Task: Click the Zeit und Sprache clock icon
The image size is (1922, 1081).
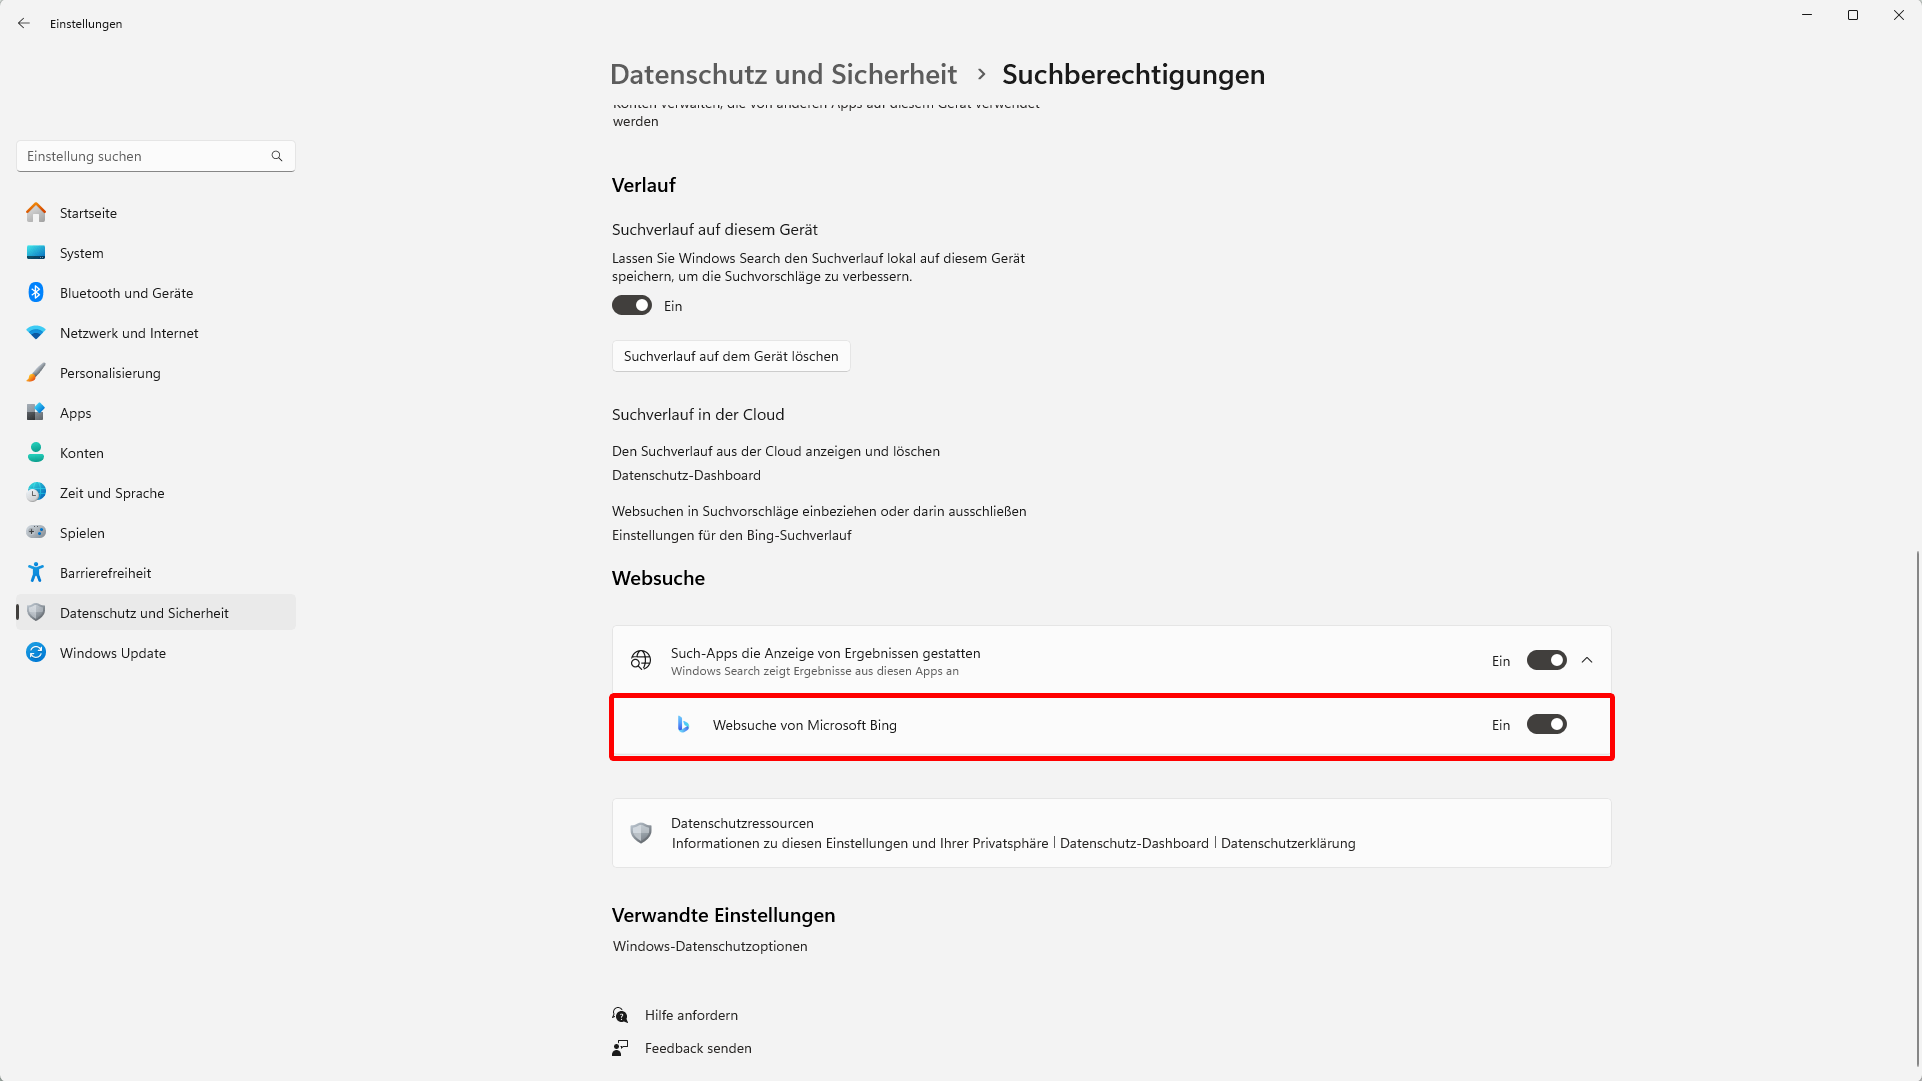Action: pyautogui.click(x=36, y=493)
